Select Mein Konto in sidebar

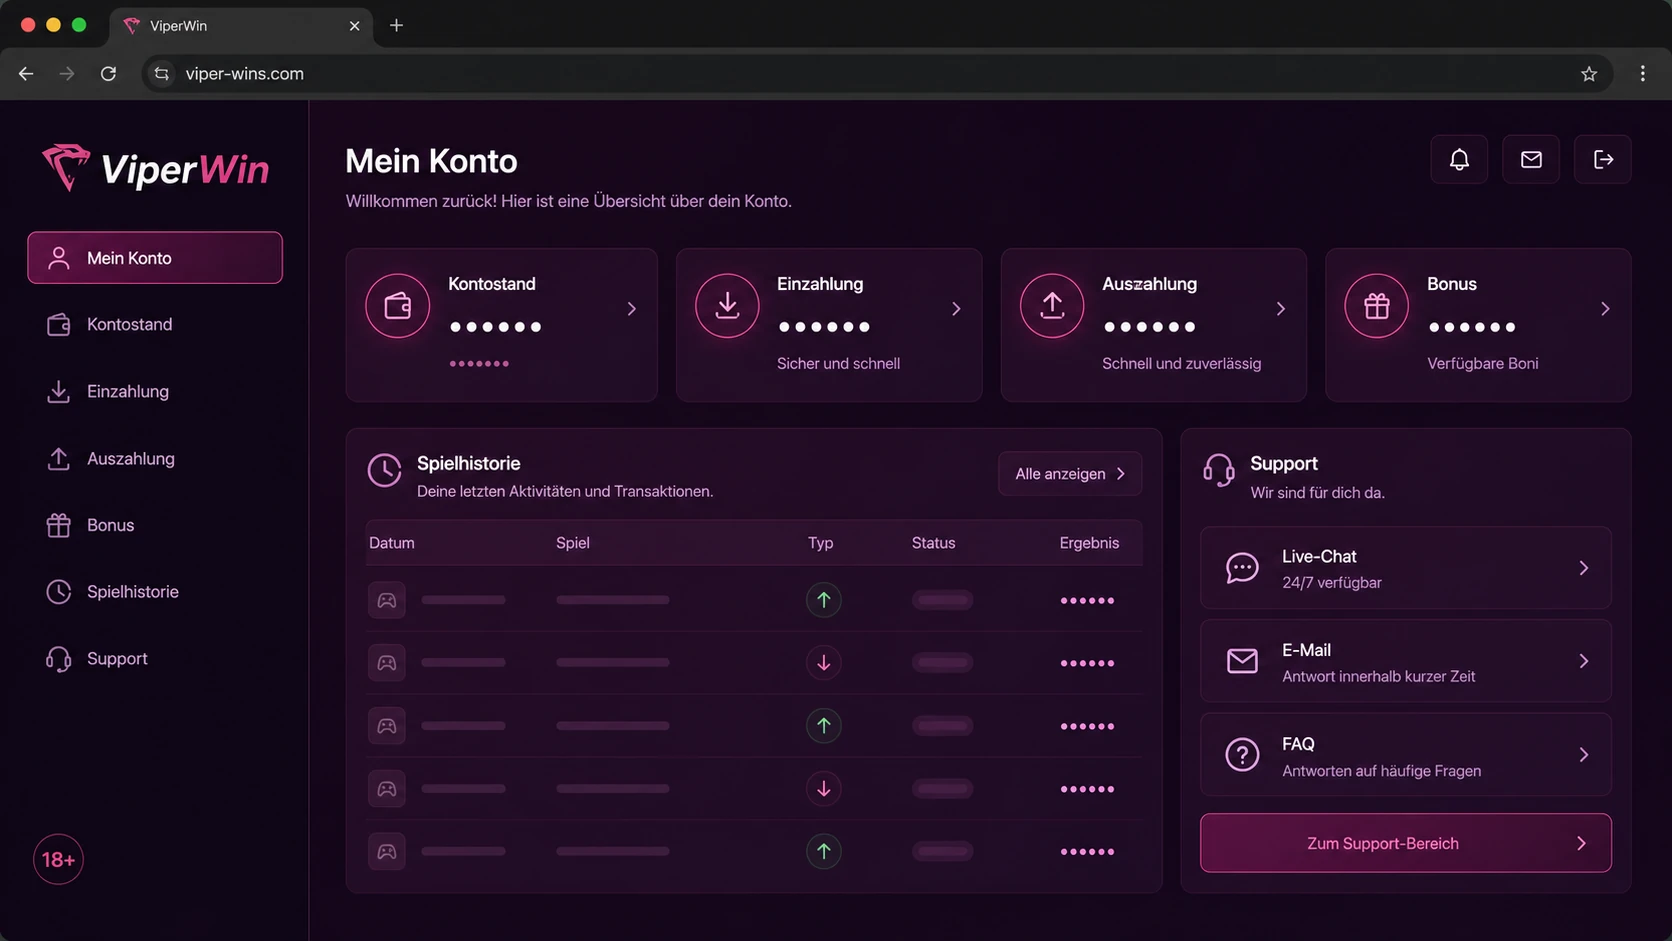coord(155,258)
